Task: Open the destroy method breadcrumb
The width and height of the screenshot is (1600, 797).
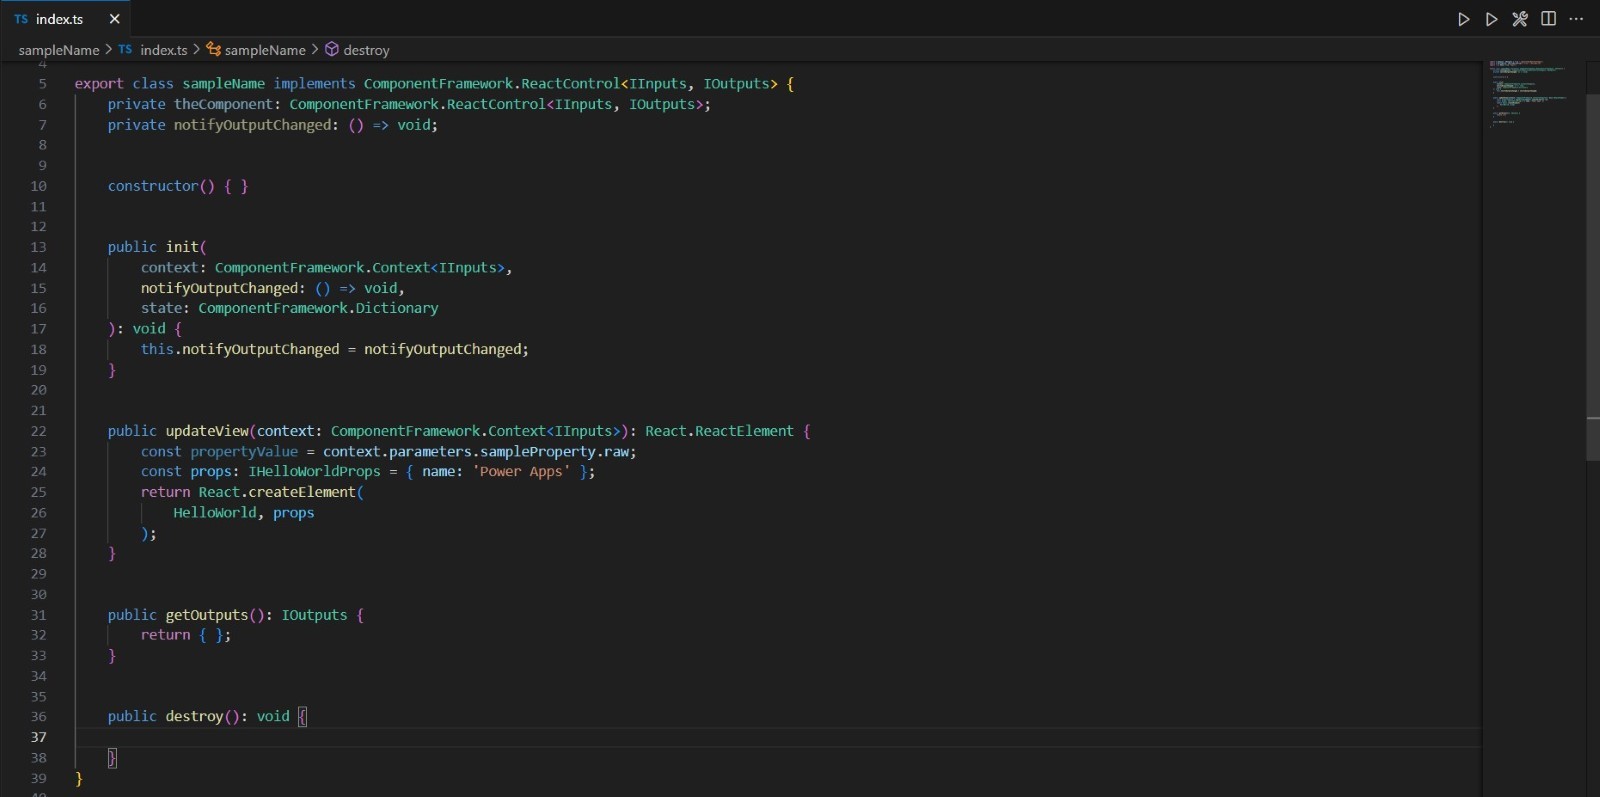Action: (x=366, y=50)
